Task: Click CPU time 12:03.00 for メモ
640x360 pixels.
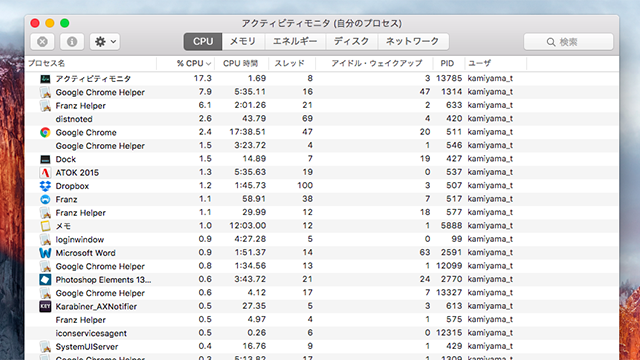Action: click(247, 225)
